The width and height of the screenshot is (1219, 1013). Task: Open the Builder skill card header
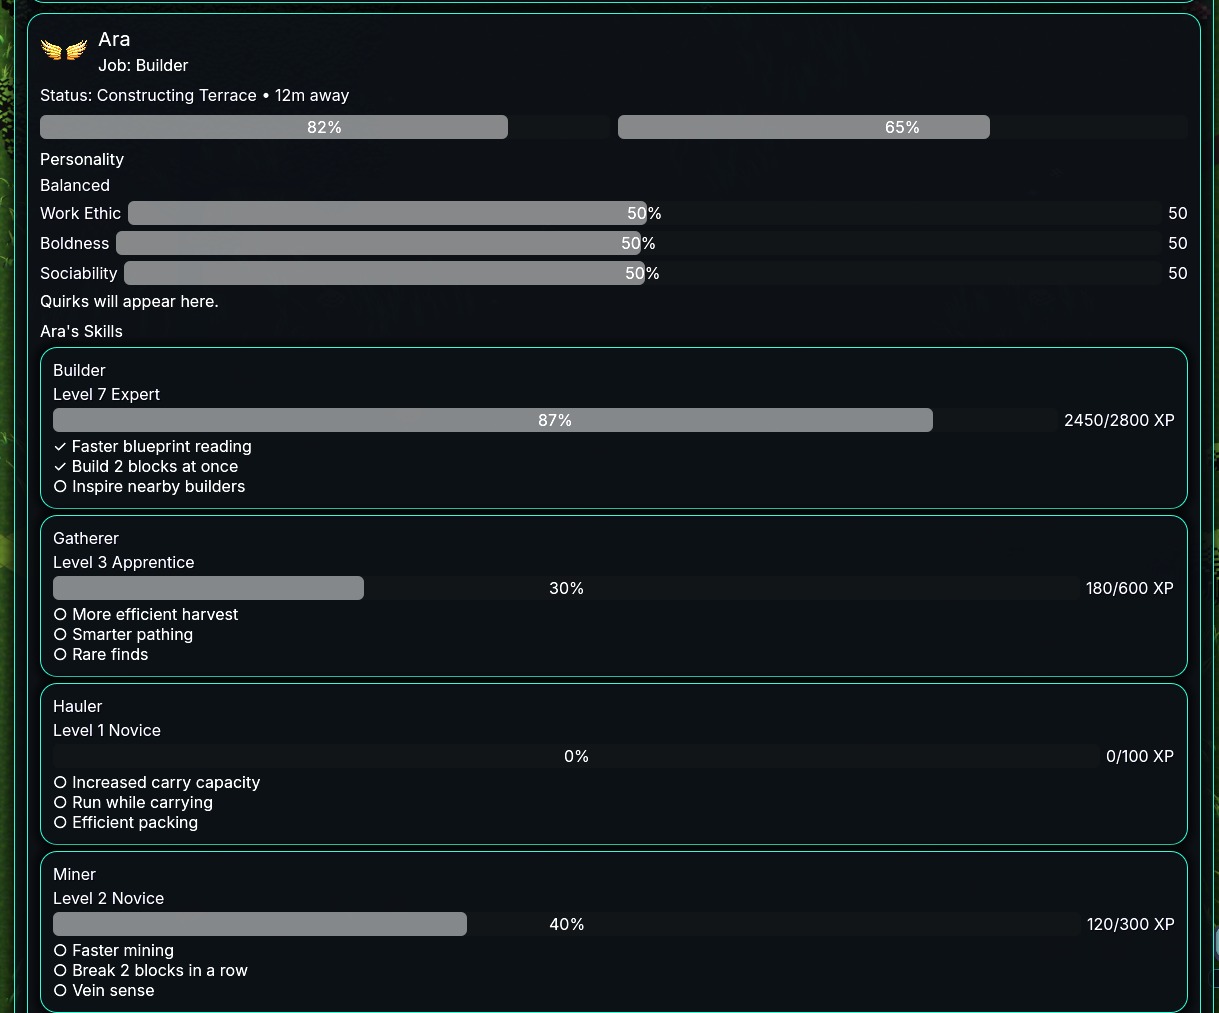click(x=79, y=371)
